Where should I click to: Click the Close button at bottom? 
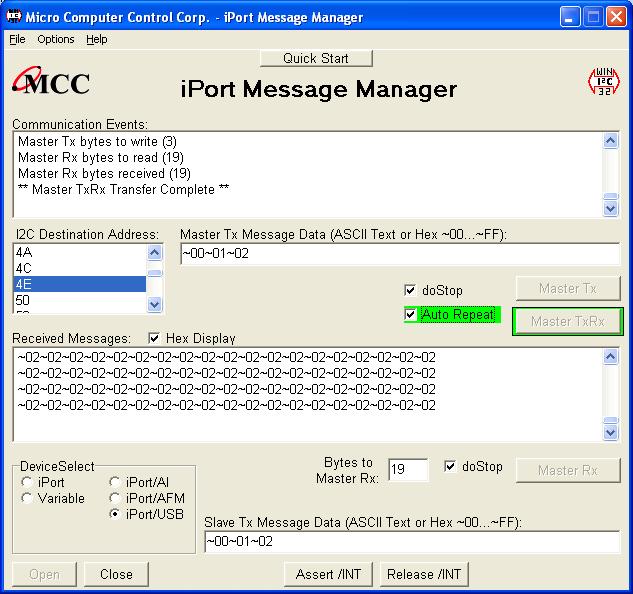116,574
